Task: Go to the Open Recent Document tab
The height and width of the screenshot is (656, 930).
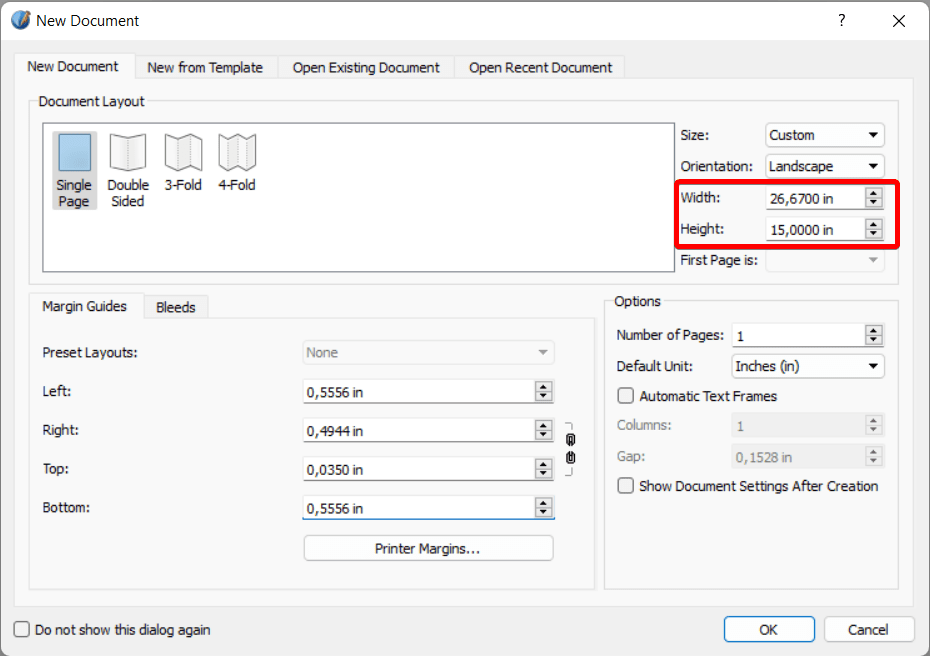Action: [x=540, y=68]
